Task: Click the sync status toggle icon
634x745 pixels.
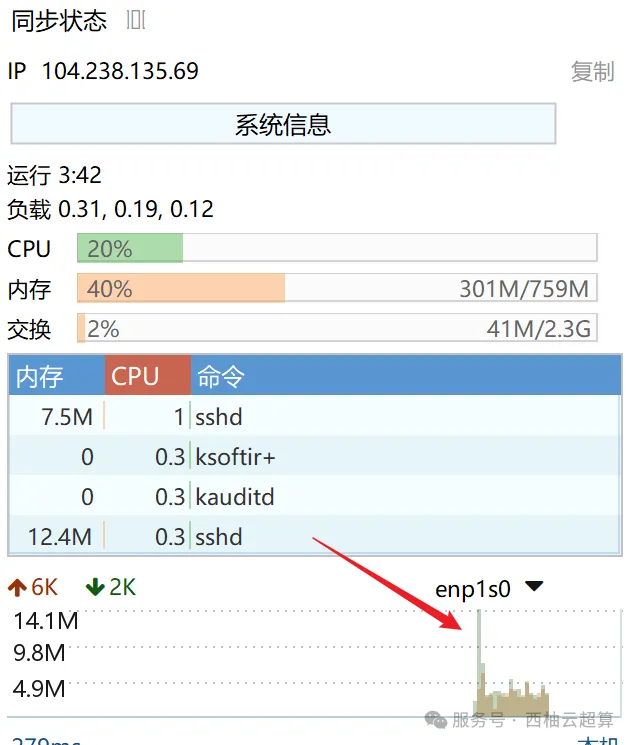Action: 136,20
